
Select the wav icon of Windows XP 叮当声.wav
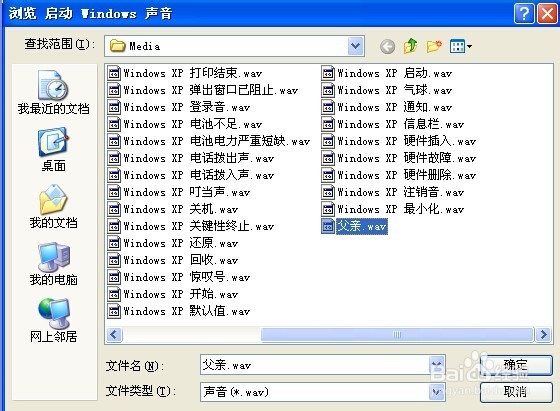(x=114, y=192)
